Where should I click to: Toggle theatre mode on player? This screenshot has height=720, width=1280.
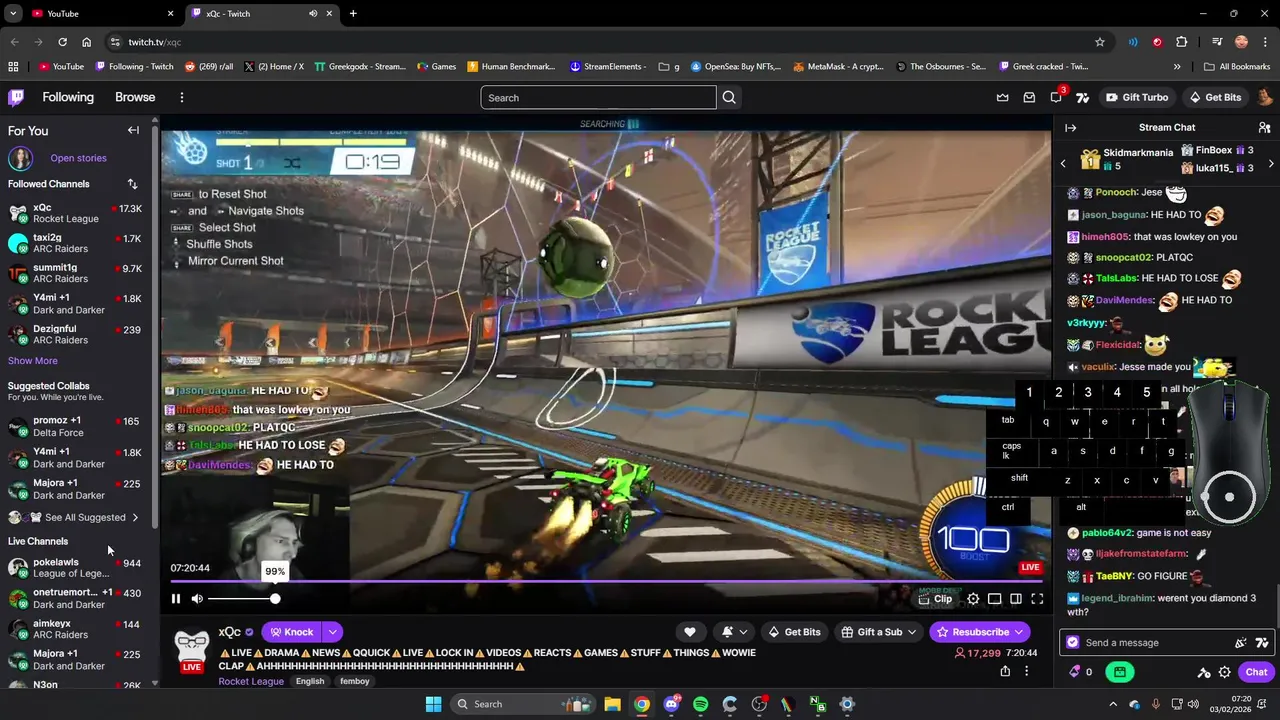[1016, 599]
